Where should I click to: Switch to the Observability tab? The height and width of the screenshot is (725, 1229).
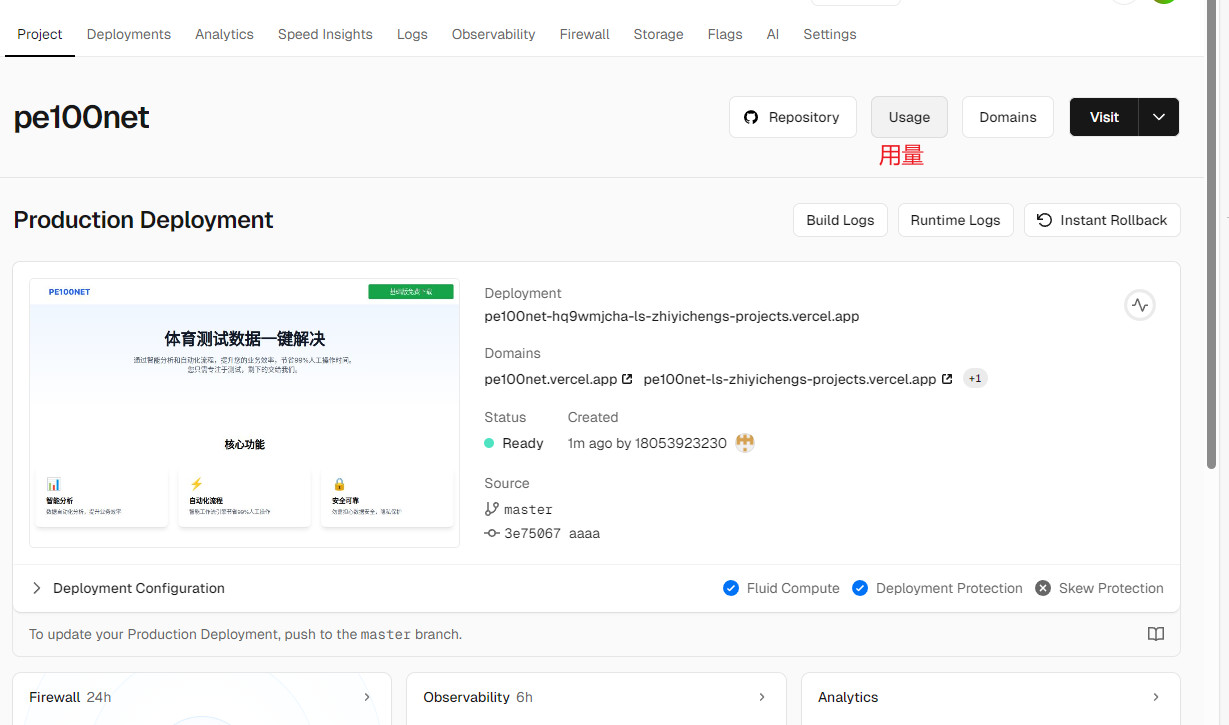click(493, 34)
